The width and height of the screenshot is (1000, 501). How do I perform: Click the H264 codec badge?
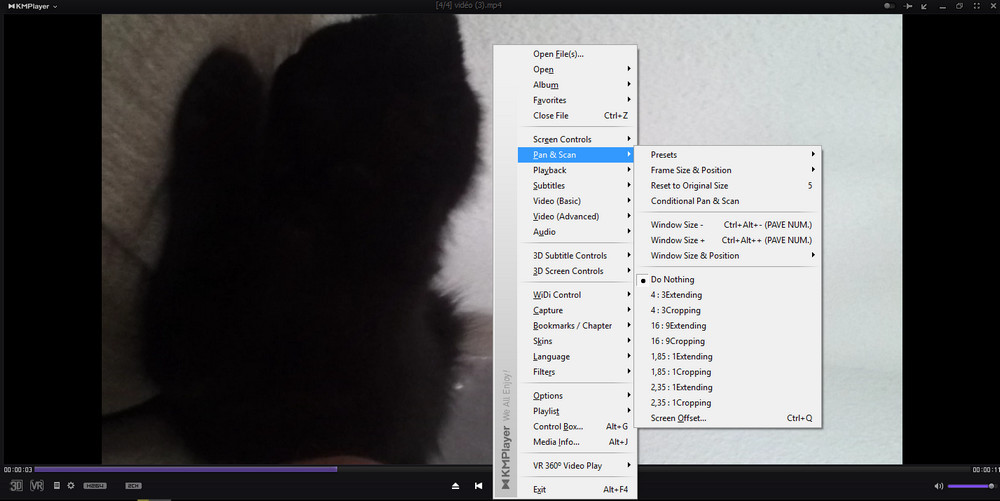pyautogui.click(x=95, y=486)
